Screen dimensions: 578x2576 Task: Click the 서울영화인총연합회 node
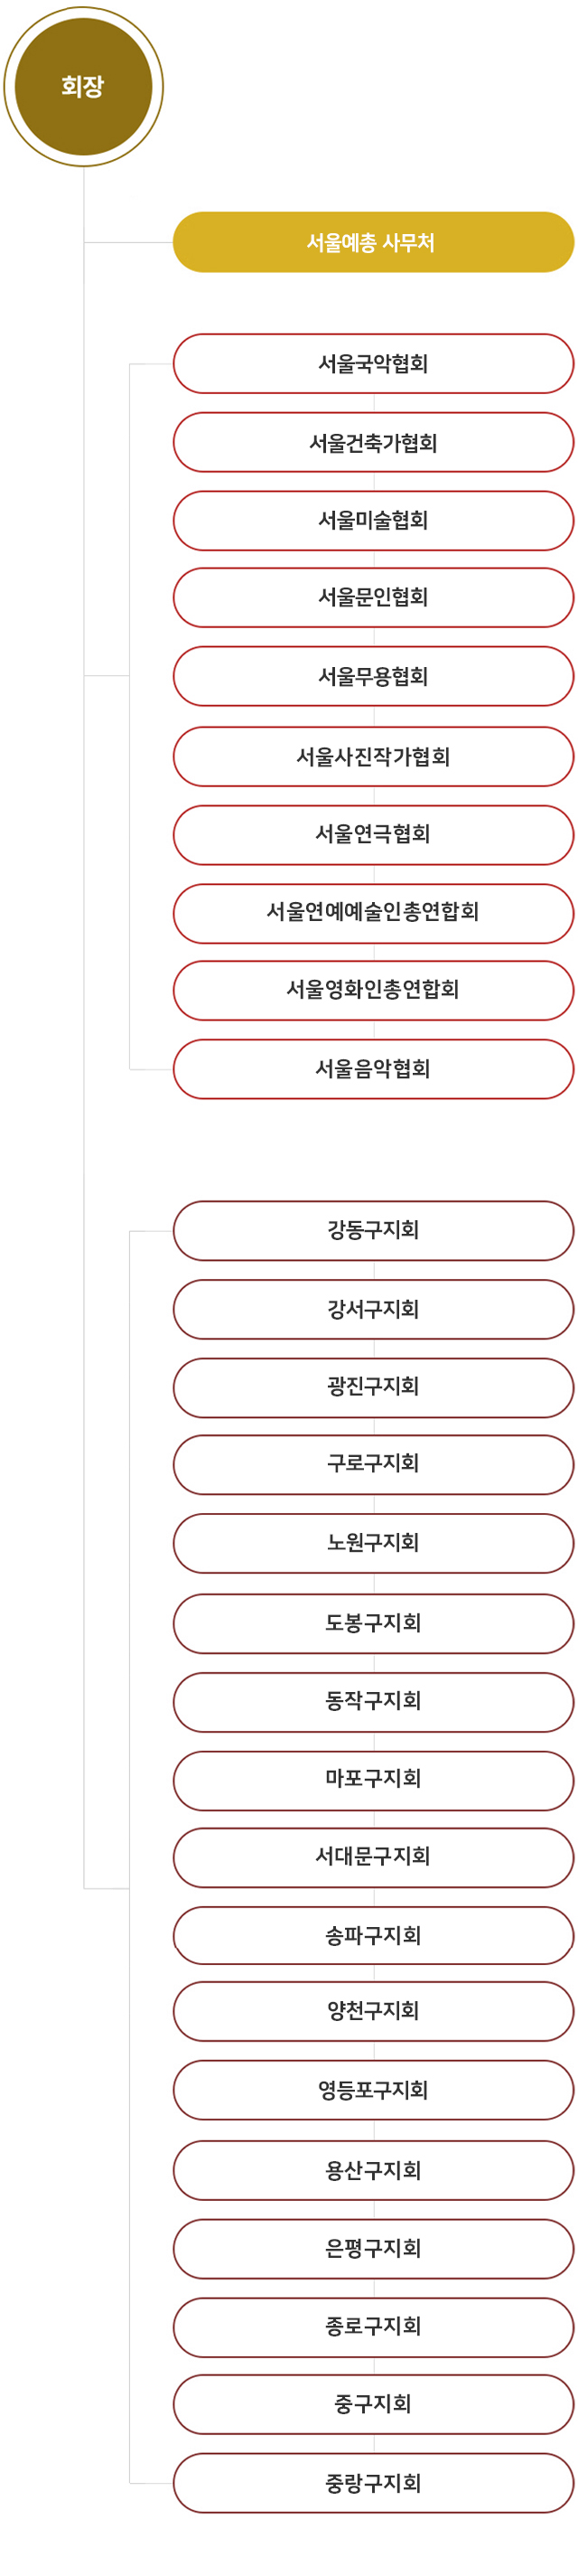click(x=373, y=990)
